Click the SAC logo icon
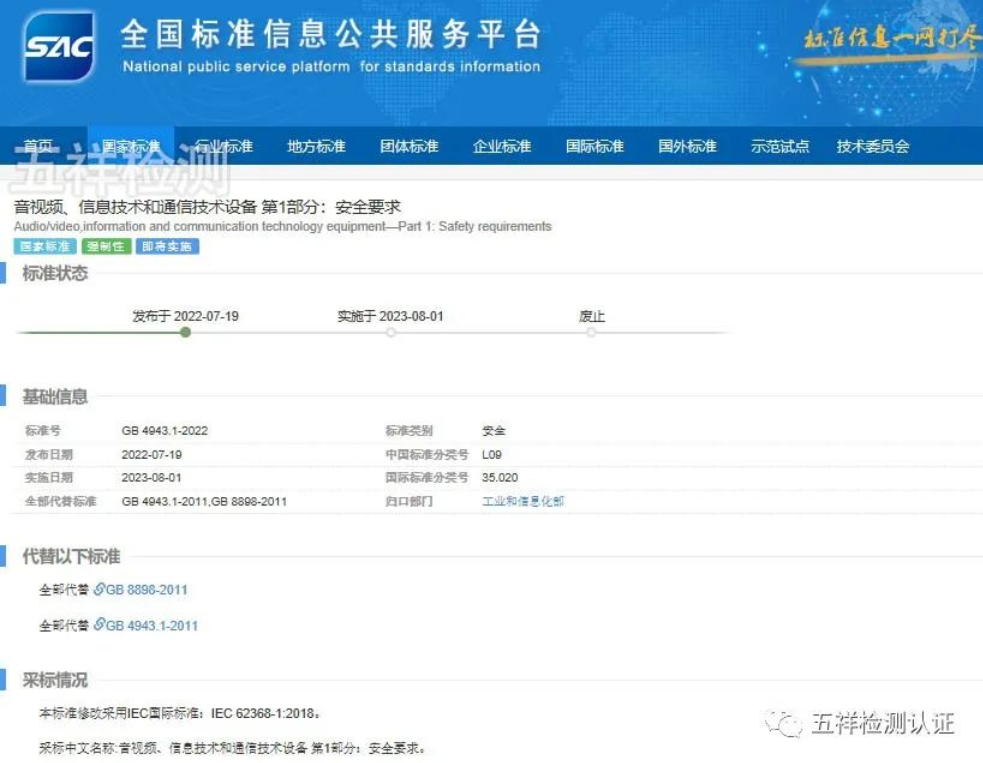The width and height of the screenshot is (983, 763). (x=59, y=47)
